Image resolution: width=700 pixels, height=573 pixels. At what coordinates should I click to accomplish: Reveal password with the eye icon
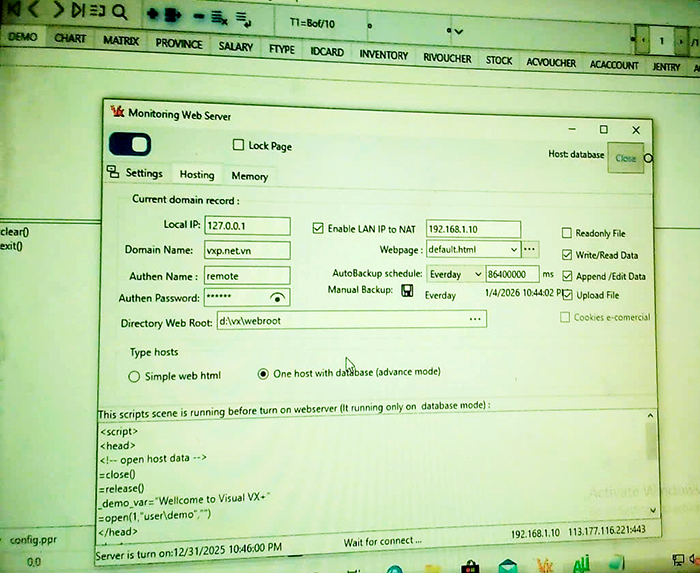[x=278, y=298]
